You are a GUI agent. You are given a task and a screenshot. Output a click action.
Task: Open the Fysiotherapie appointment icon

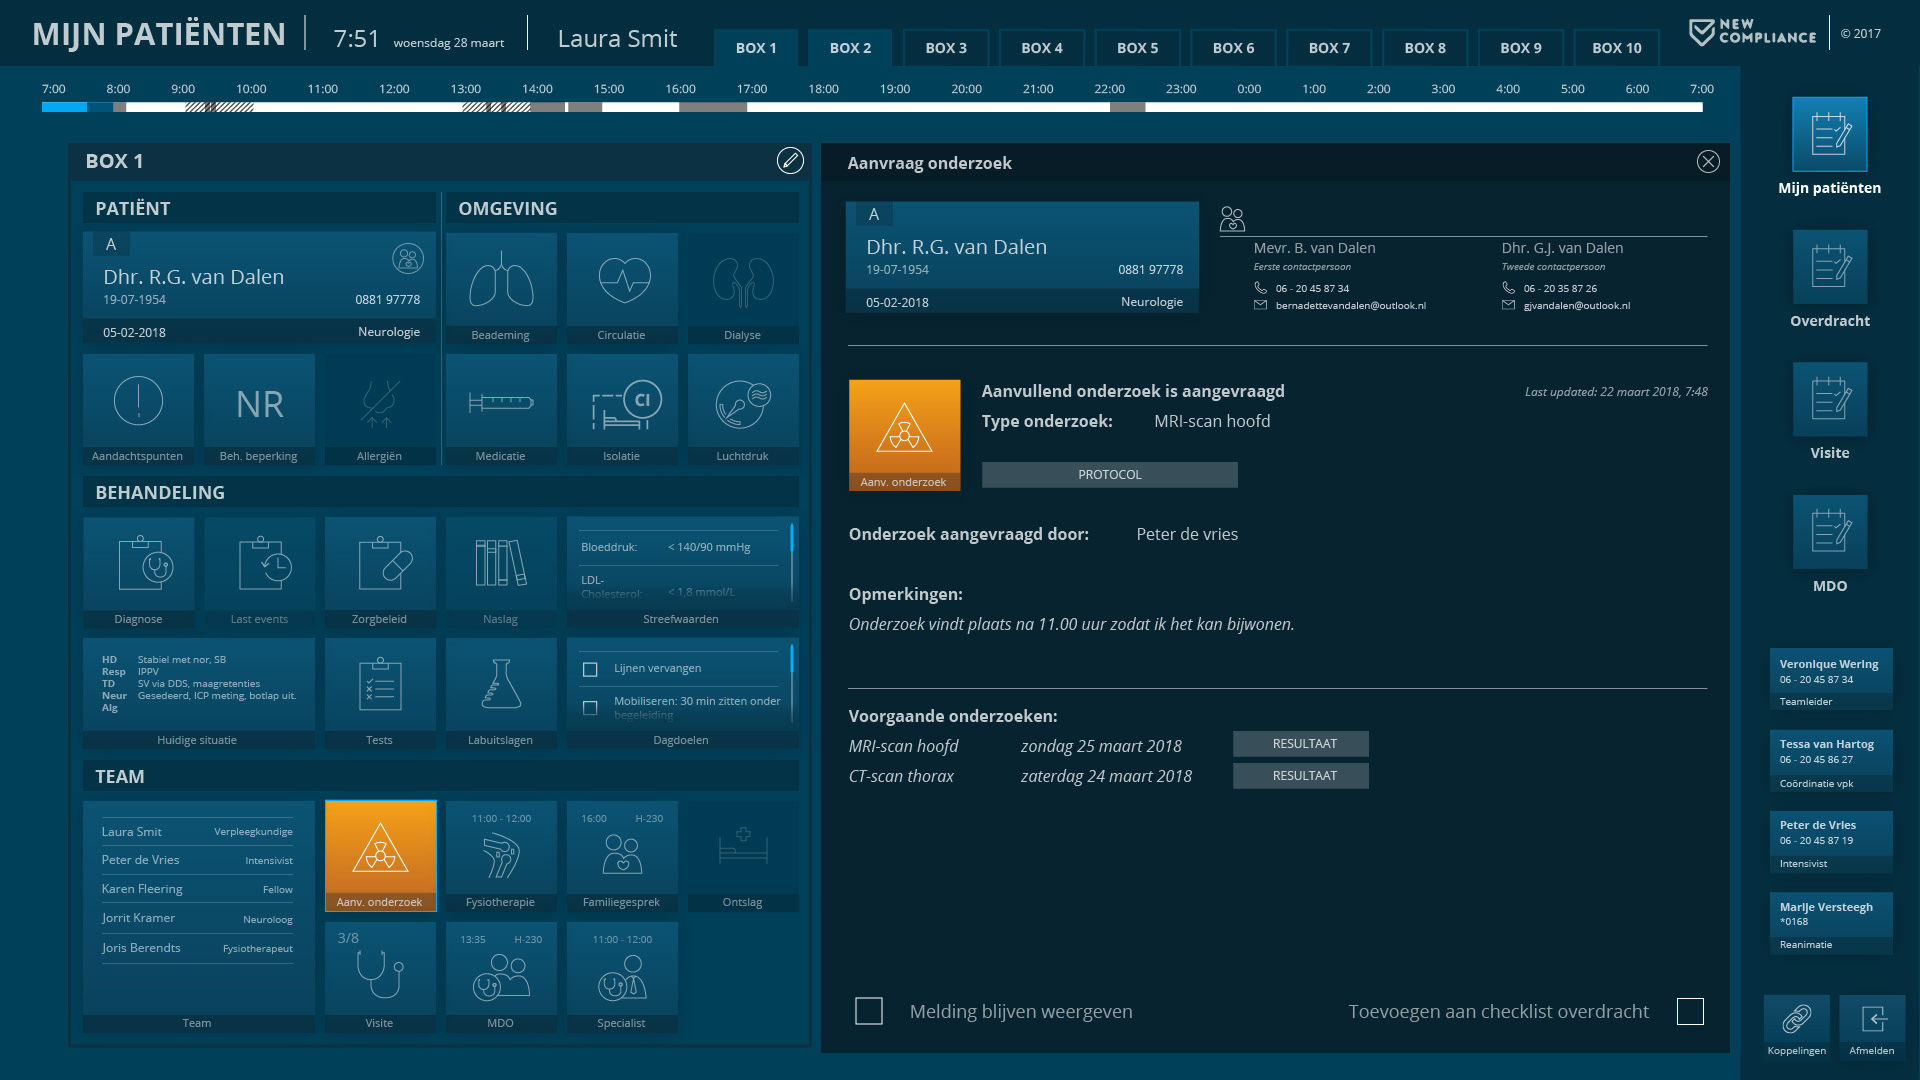click(x=501, y=855)
